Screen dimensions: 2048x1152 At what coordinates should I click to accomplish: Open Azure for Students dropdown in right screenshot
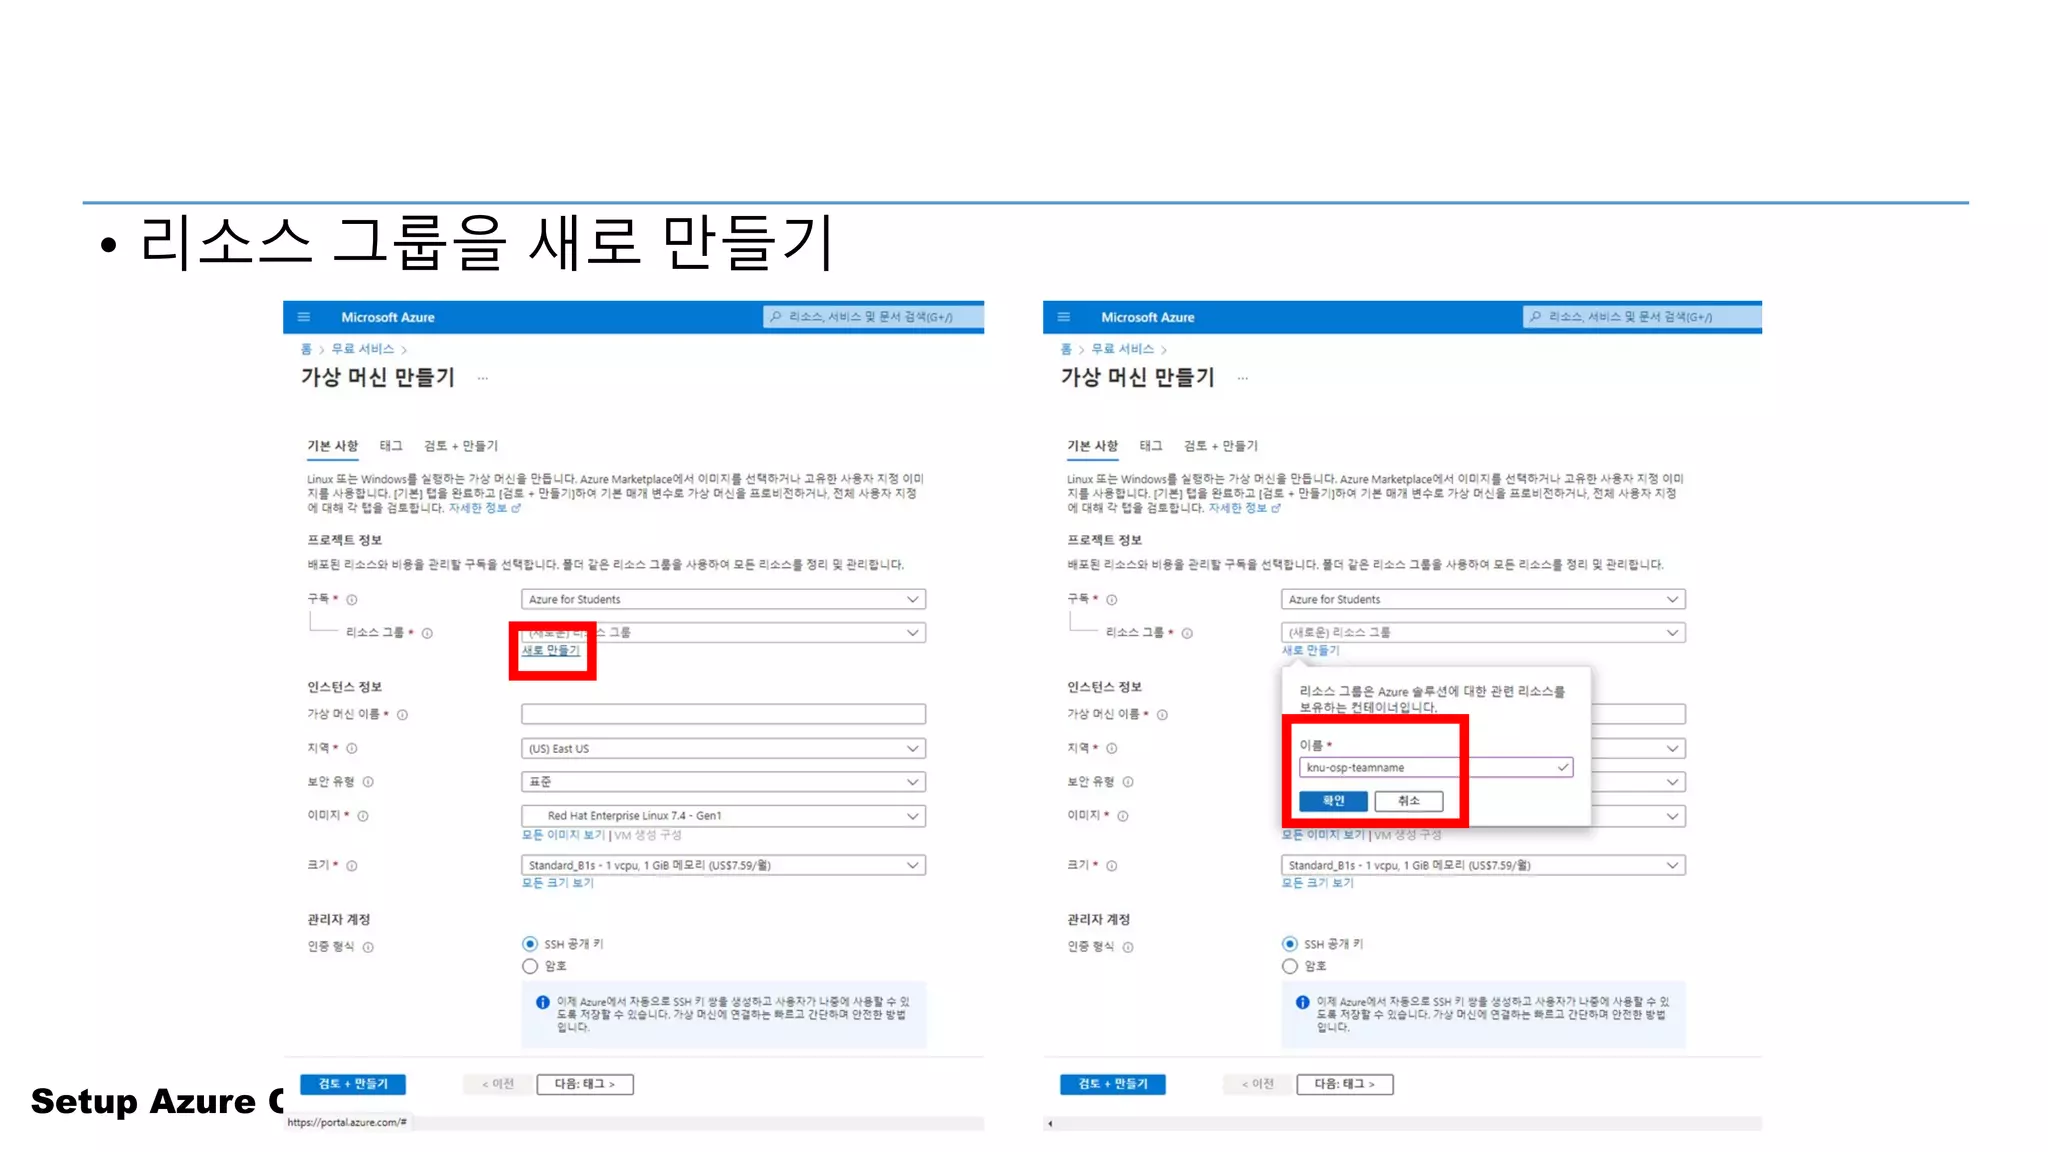coord(1483,599)
